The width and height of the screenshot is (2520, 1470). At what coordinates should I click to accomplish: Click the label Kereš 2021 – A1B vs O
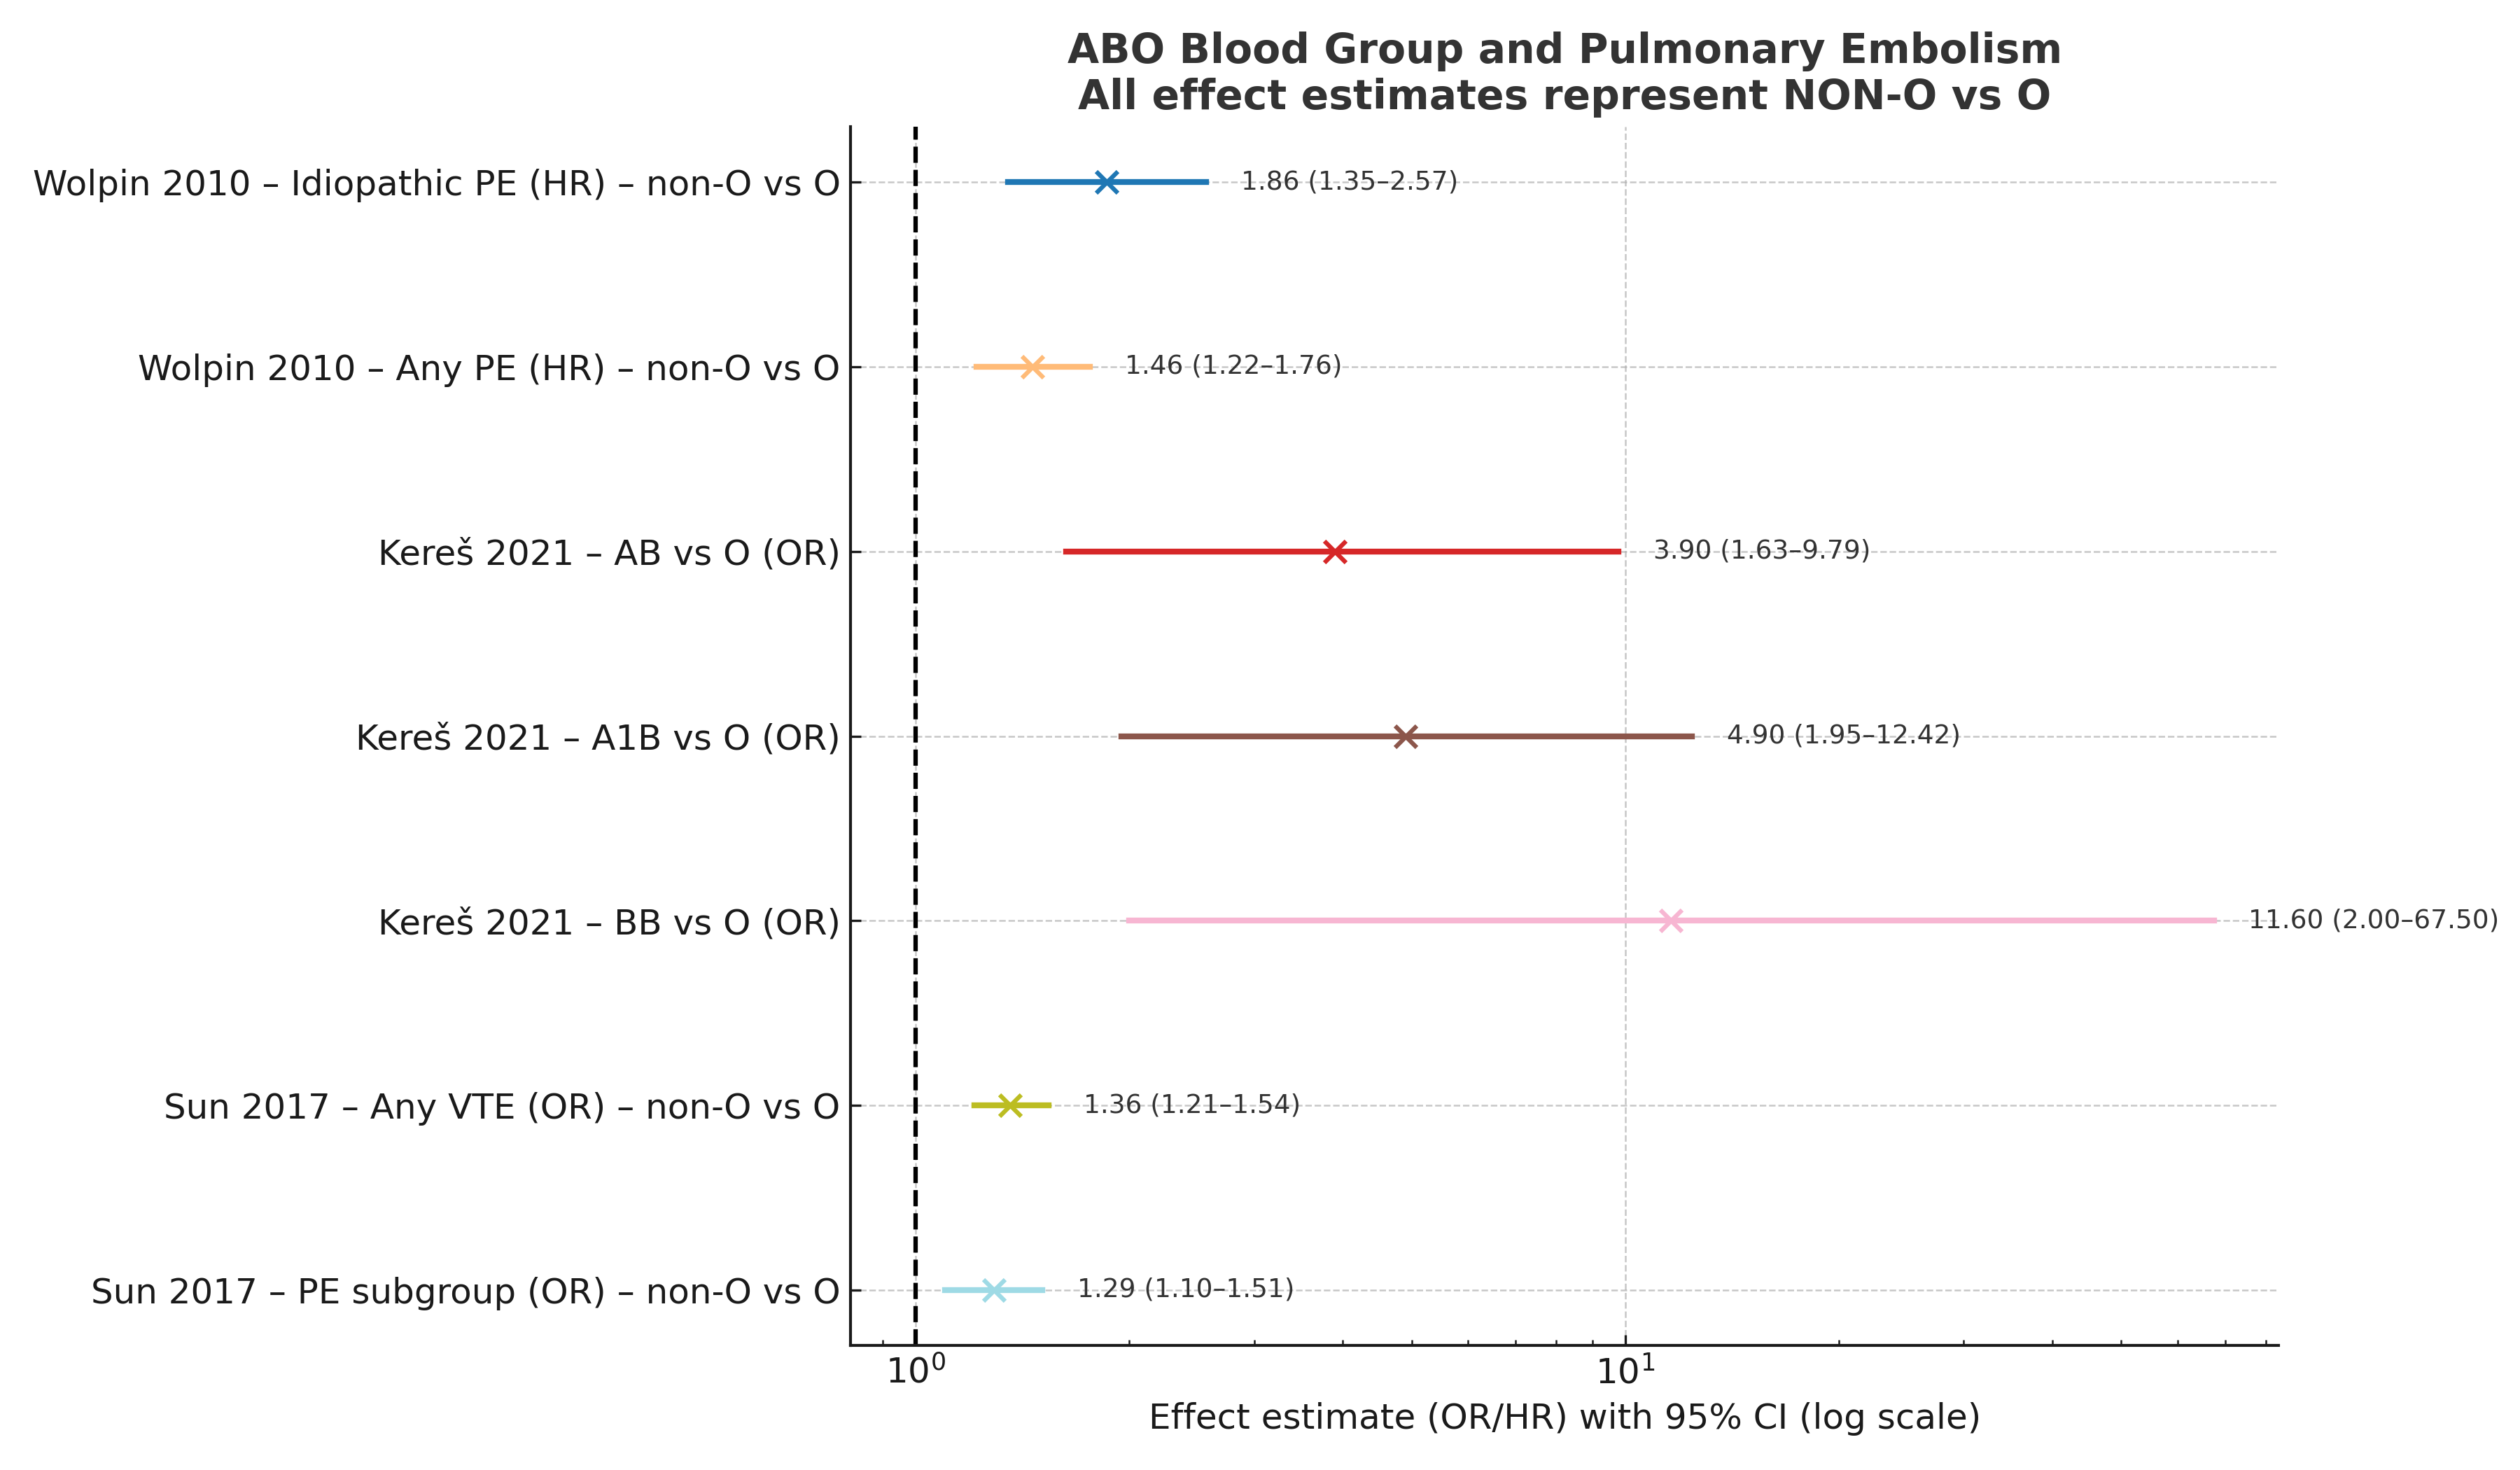(x=597, y=738)
